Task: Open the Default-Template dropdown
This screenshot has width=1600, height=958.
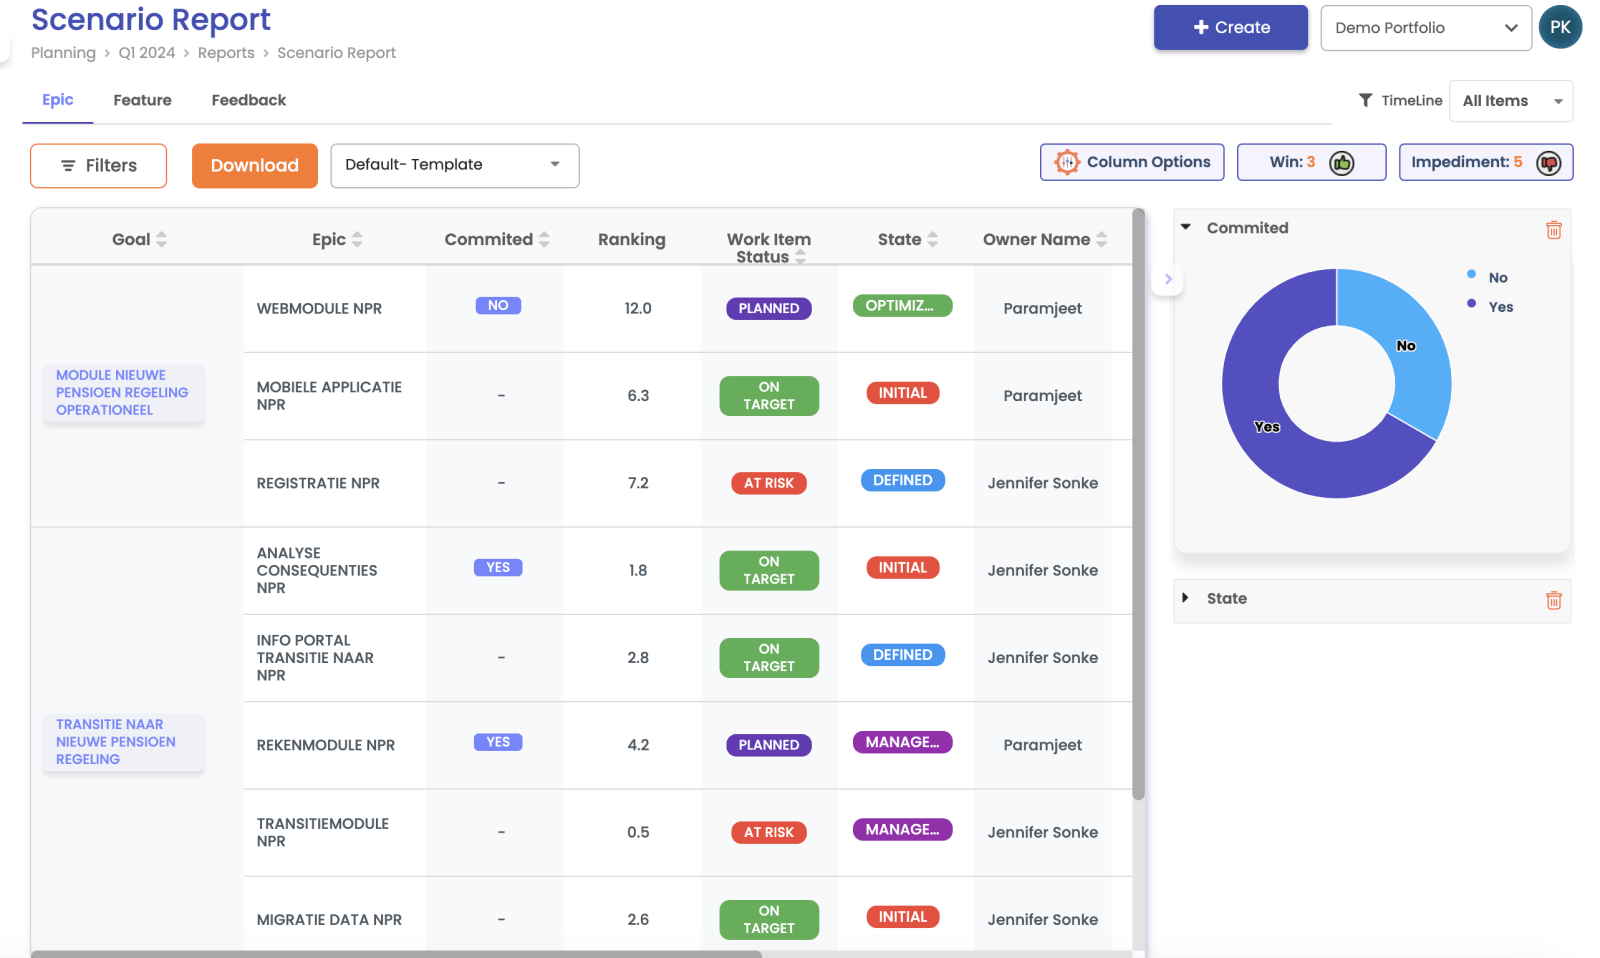Action: pos(454,165)
